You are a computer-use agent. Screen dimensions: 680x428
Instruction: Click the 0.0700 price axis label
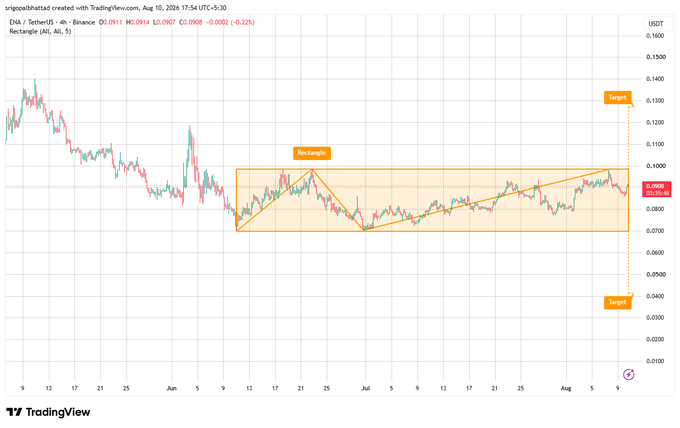click(655, 231)
